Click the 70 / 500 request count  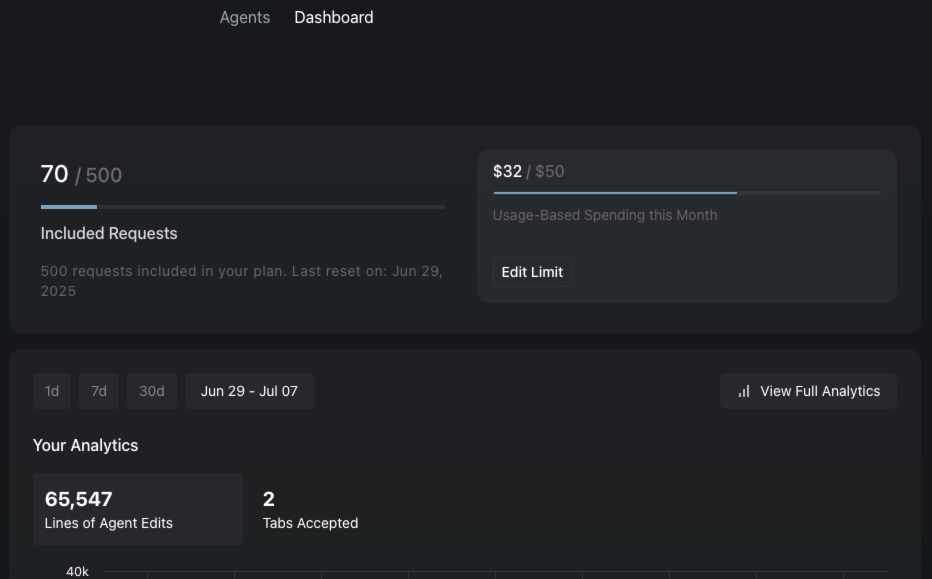tap(81, 175)
